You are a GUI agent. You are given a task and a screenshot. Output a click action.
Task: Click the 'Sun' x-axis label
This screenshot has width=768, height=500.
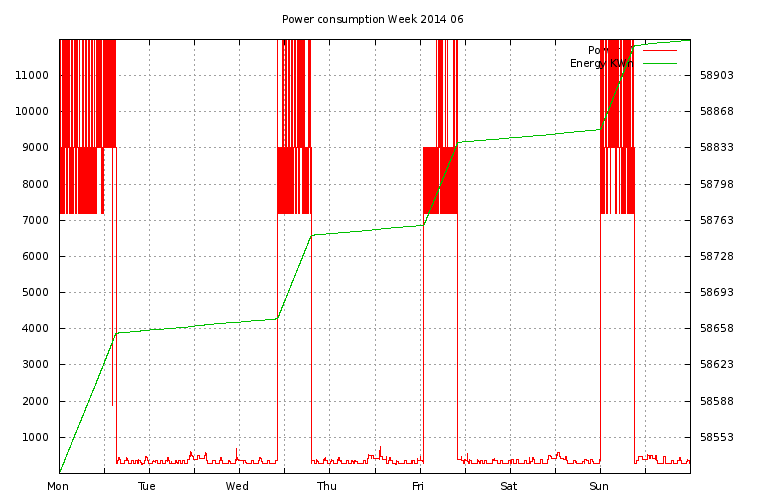[599, 486]
